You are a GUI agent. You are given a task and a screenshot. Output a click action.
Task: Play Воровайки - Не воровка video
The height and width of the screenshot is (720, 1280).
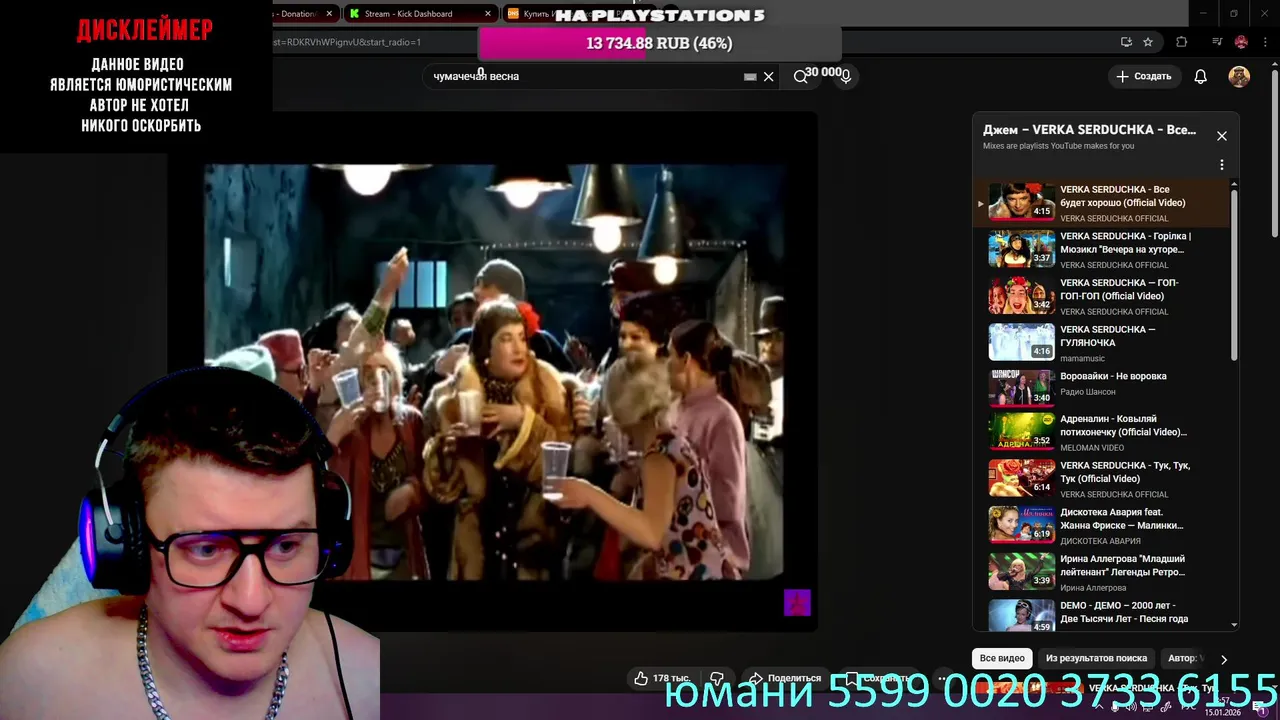pos(1102,389)
